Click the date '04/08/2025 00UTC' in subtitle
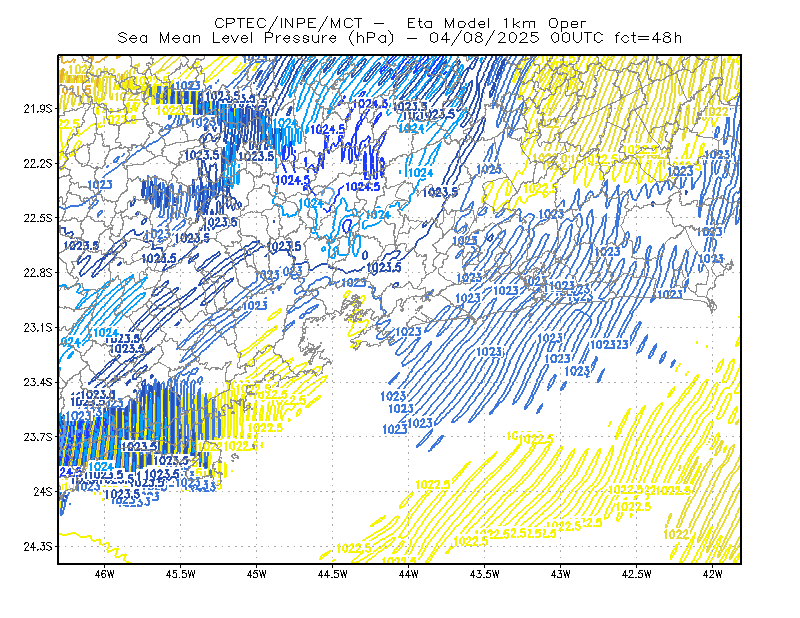The image size is (800, 618). 516,38
